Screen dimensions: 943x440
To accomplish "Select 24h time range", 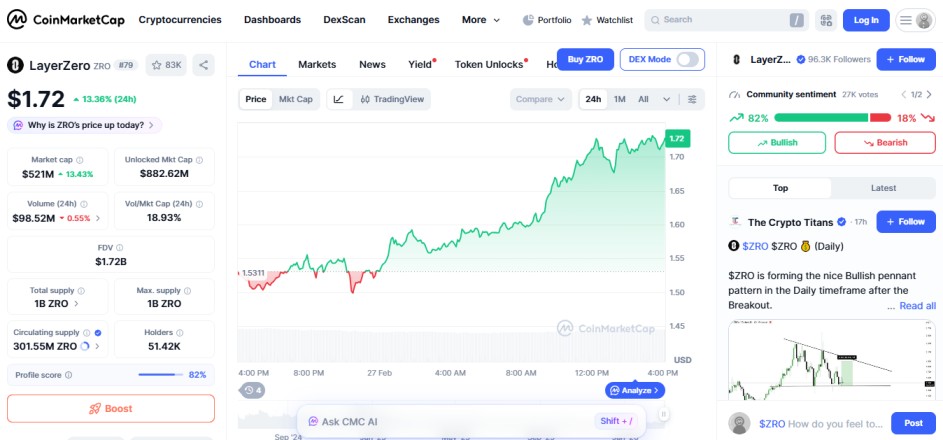I will (594, 99).
